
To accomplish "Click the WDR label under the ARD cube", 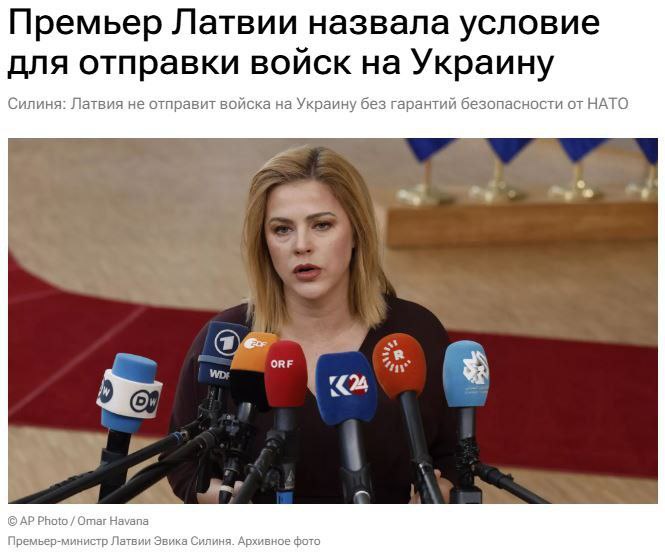I will pos(219,374).
